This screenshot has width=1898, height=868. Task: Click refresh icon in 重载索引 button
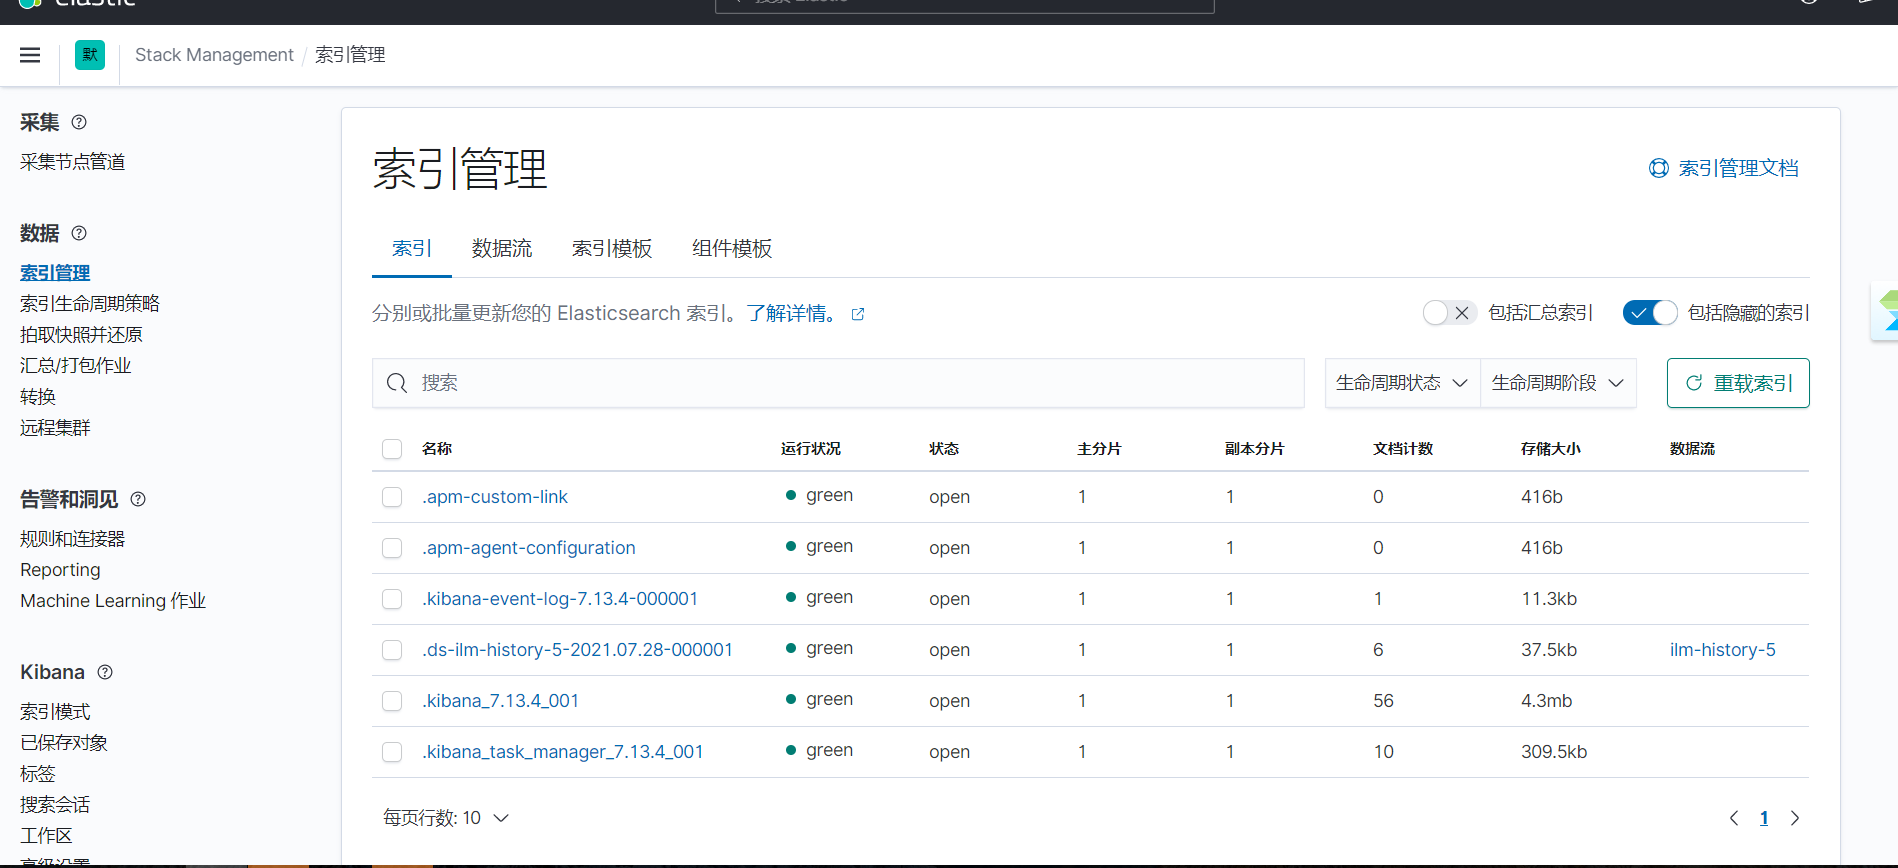pyautogui.click(x=1694, y=383)
